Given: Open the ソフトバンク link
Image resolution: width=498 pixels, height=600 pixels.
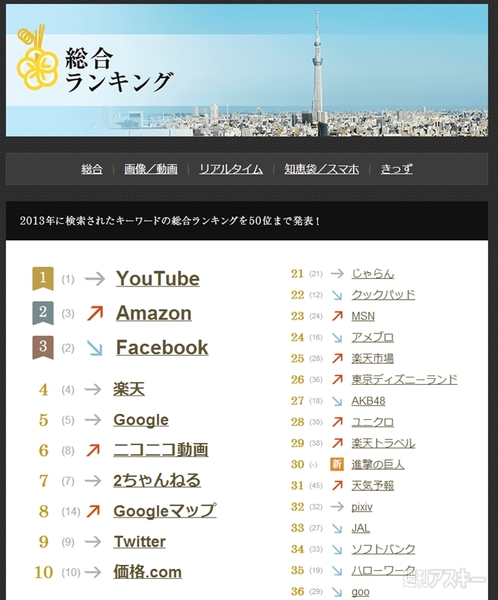Looking at the screenshot, I should tap(383, 549).
